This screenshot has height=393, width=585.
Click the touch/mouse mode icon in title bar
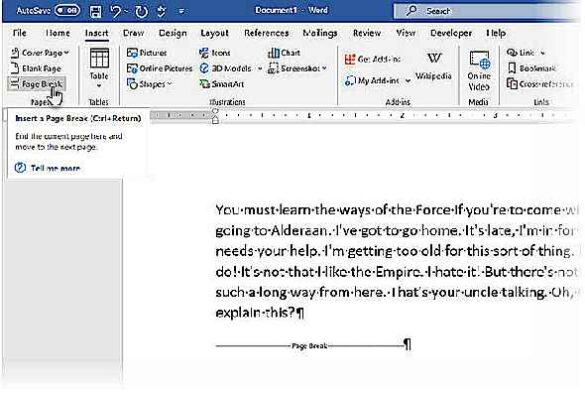(x=161, y=11)
